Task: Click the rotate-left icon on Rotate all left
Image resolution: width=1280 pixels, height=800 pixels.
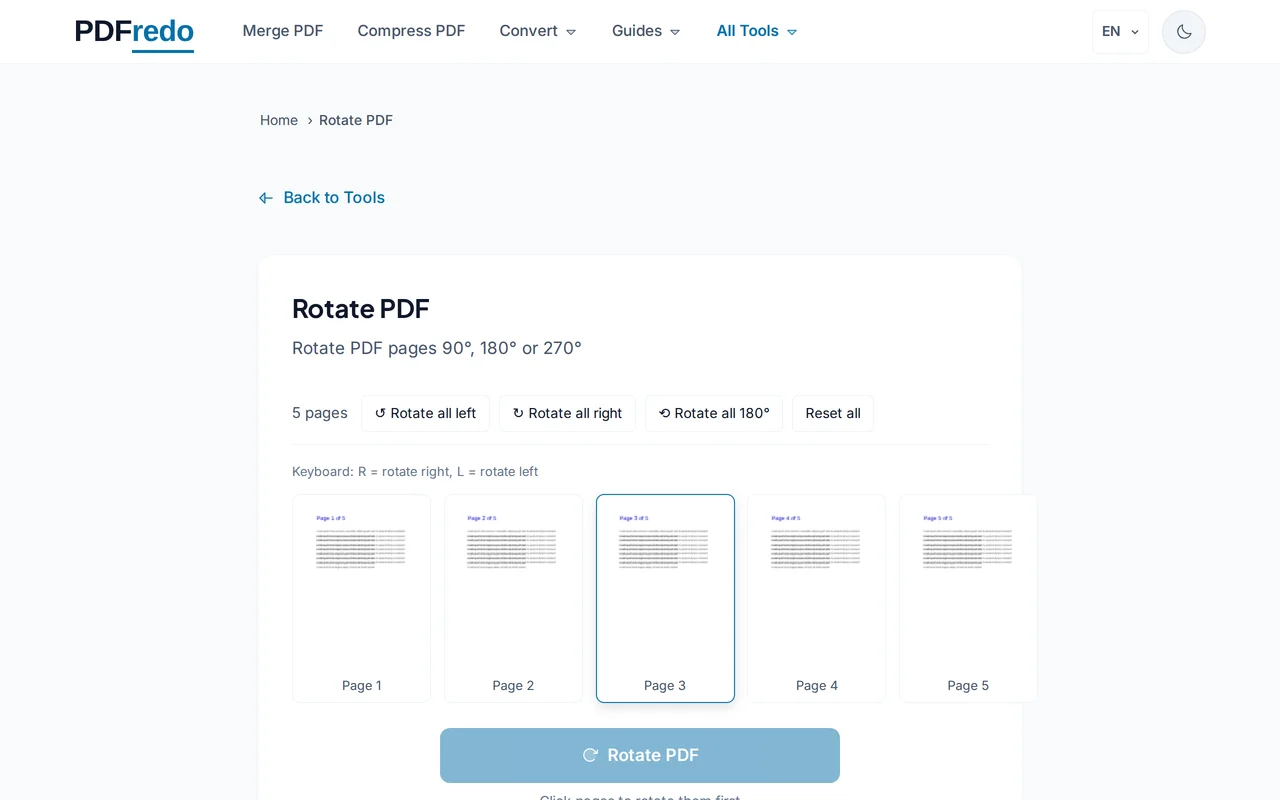Action: coord(378,413)
